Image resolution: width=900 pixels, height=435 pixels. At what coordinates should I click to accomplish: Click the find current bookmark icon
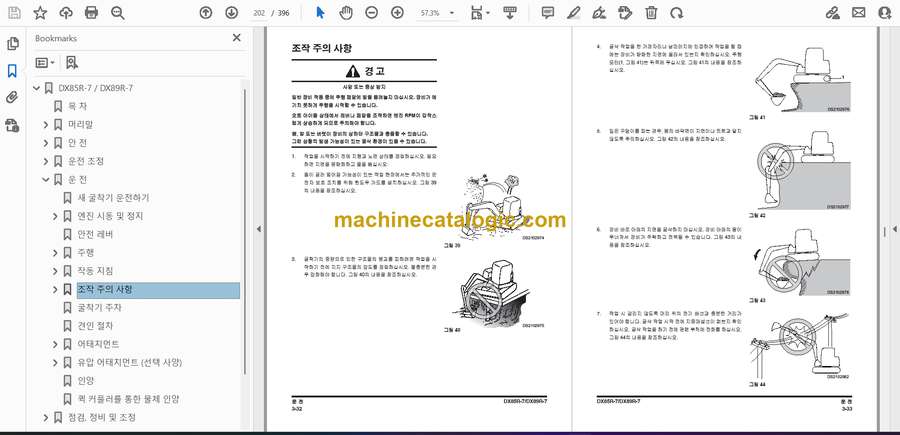point(71,63)
